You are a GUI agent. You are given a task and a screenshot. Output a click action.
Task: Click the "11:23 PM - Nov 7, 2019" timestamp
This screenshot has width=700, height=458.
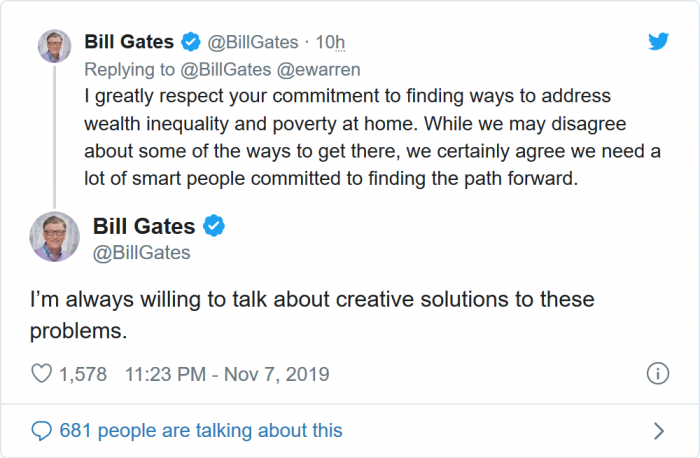(227, 375)
